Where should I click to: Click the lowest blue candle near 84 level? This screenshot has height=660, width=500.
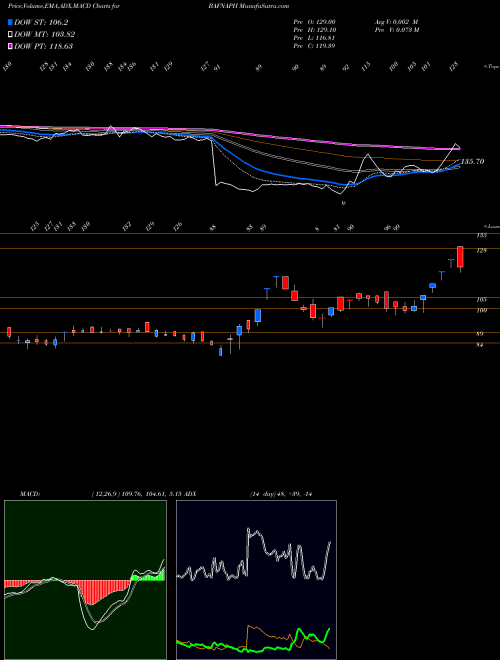coord(221,351)
